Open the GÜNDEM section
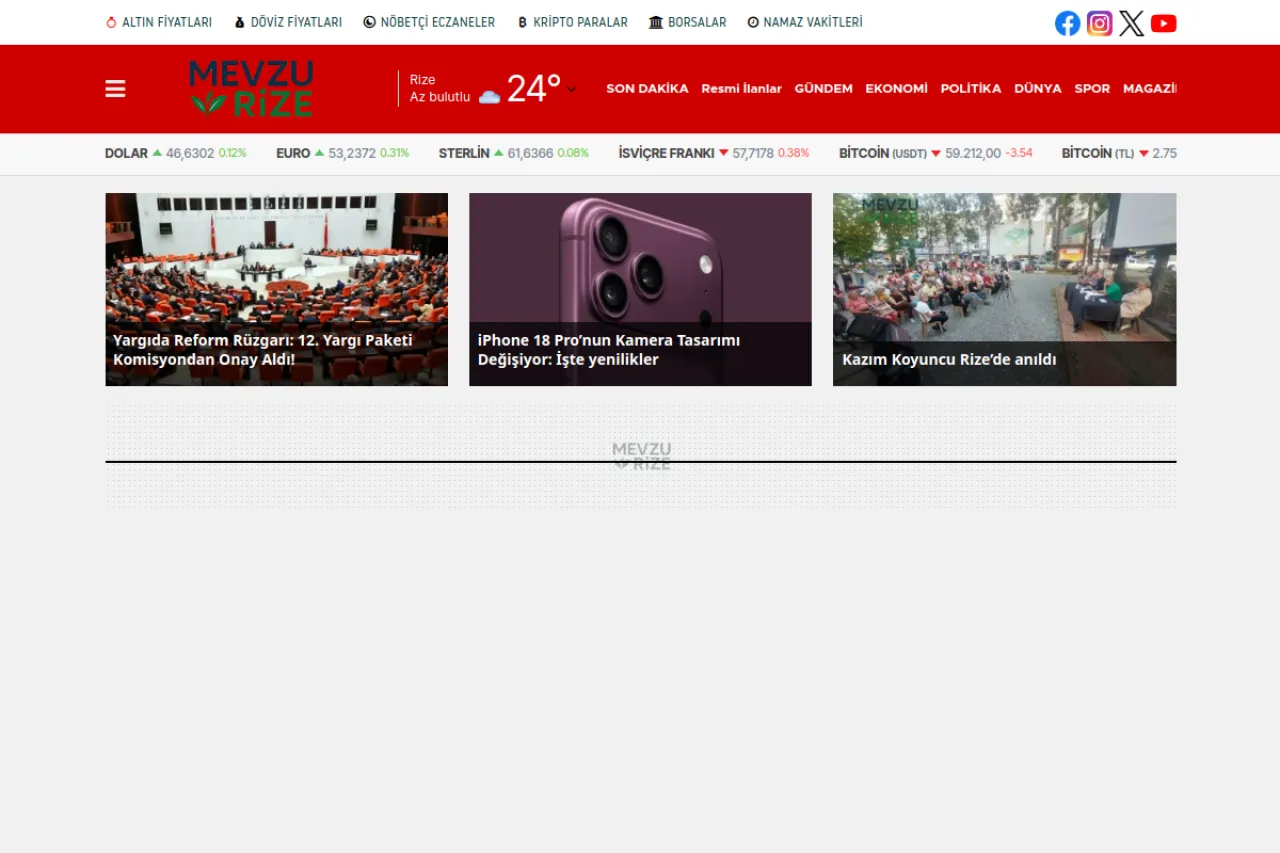Viewport: 1280px width, 853px height. (x=823, y=88)
